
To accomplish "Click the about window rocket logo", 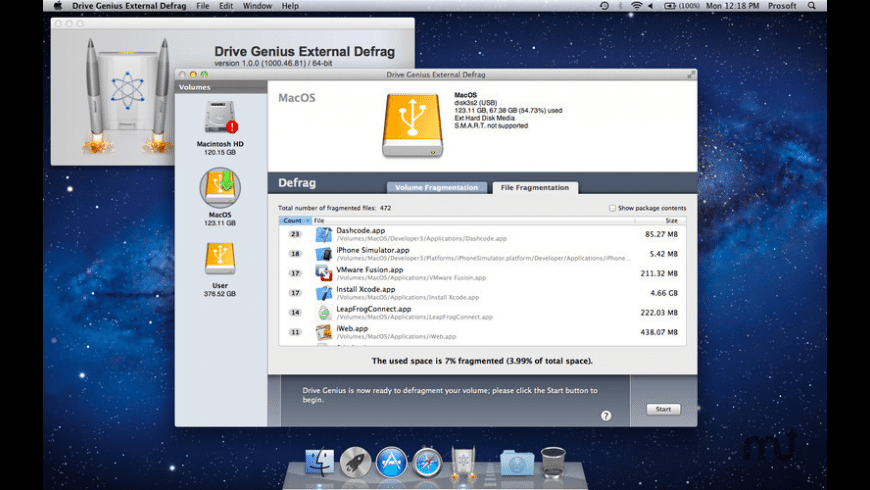I will pyautogui.click(x=127, y=94).
